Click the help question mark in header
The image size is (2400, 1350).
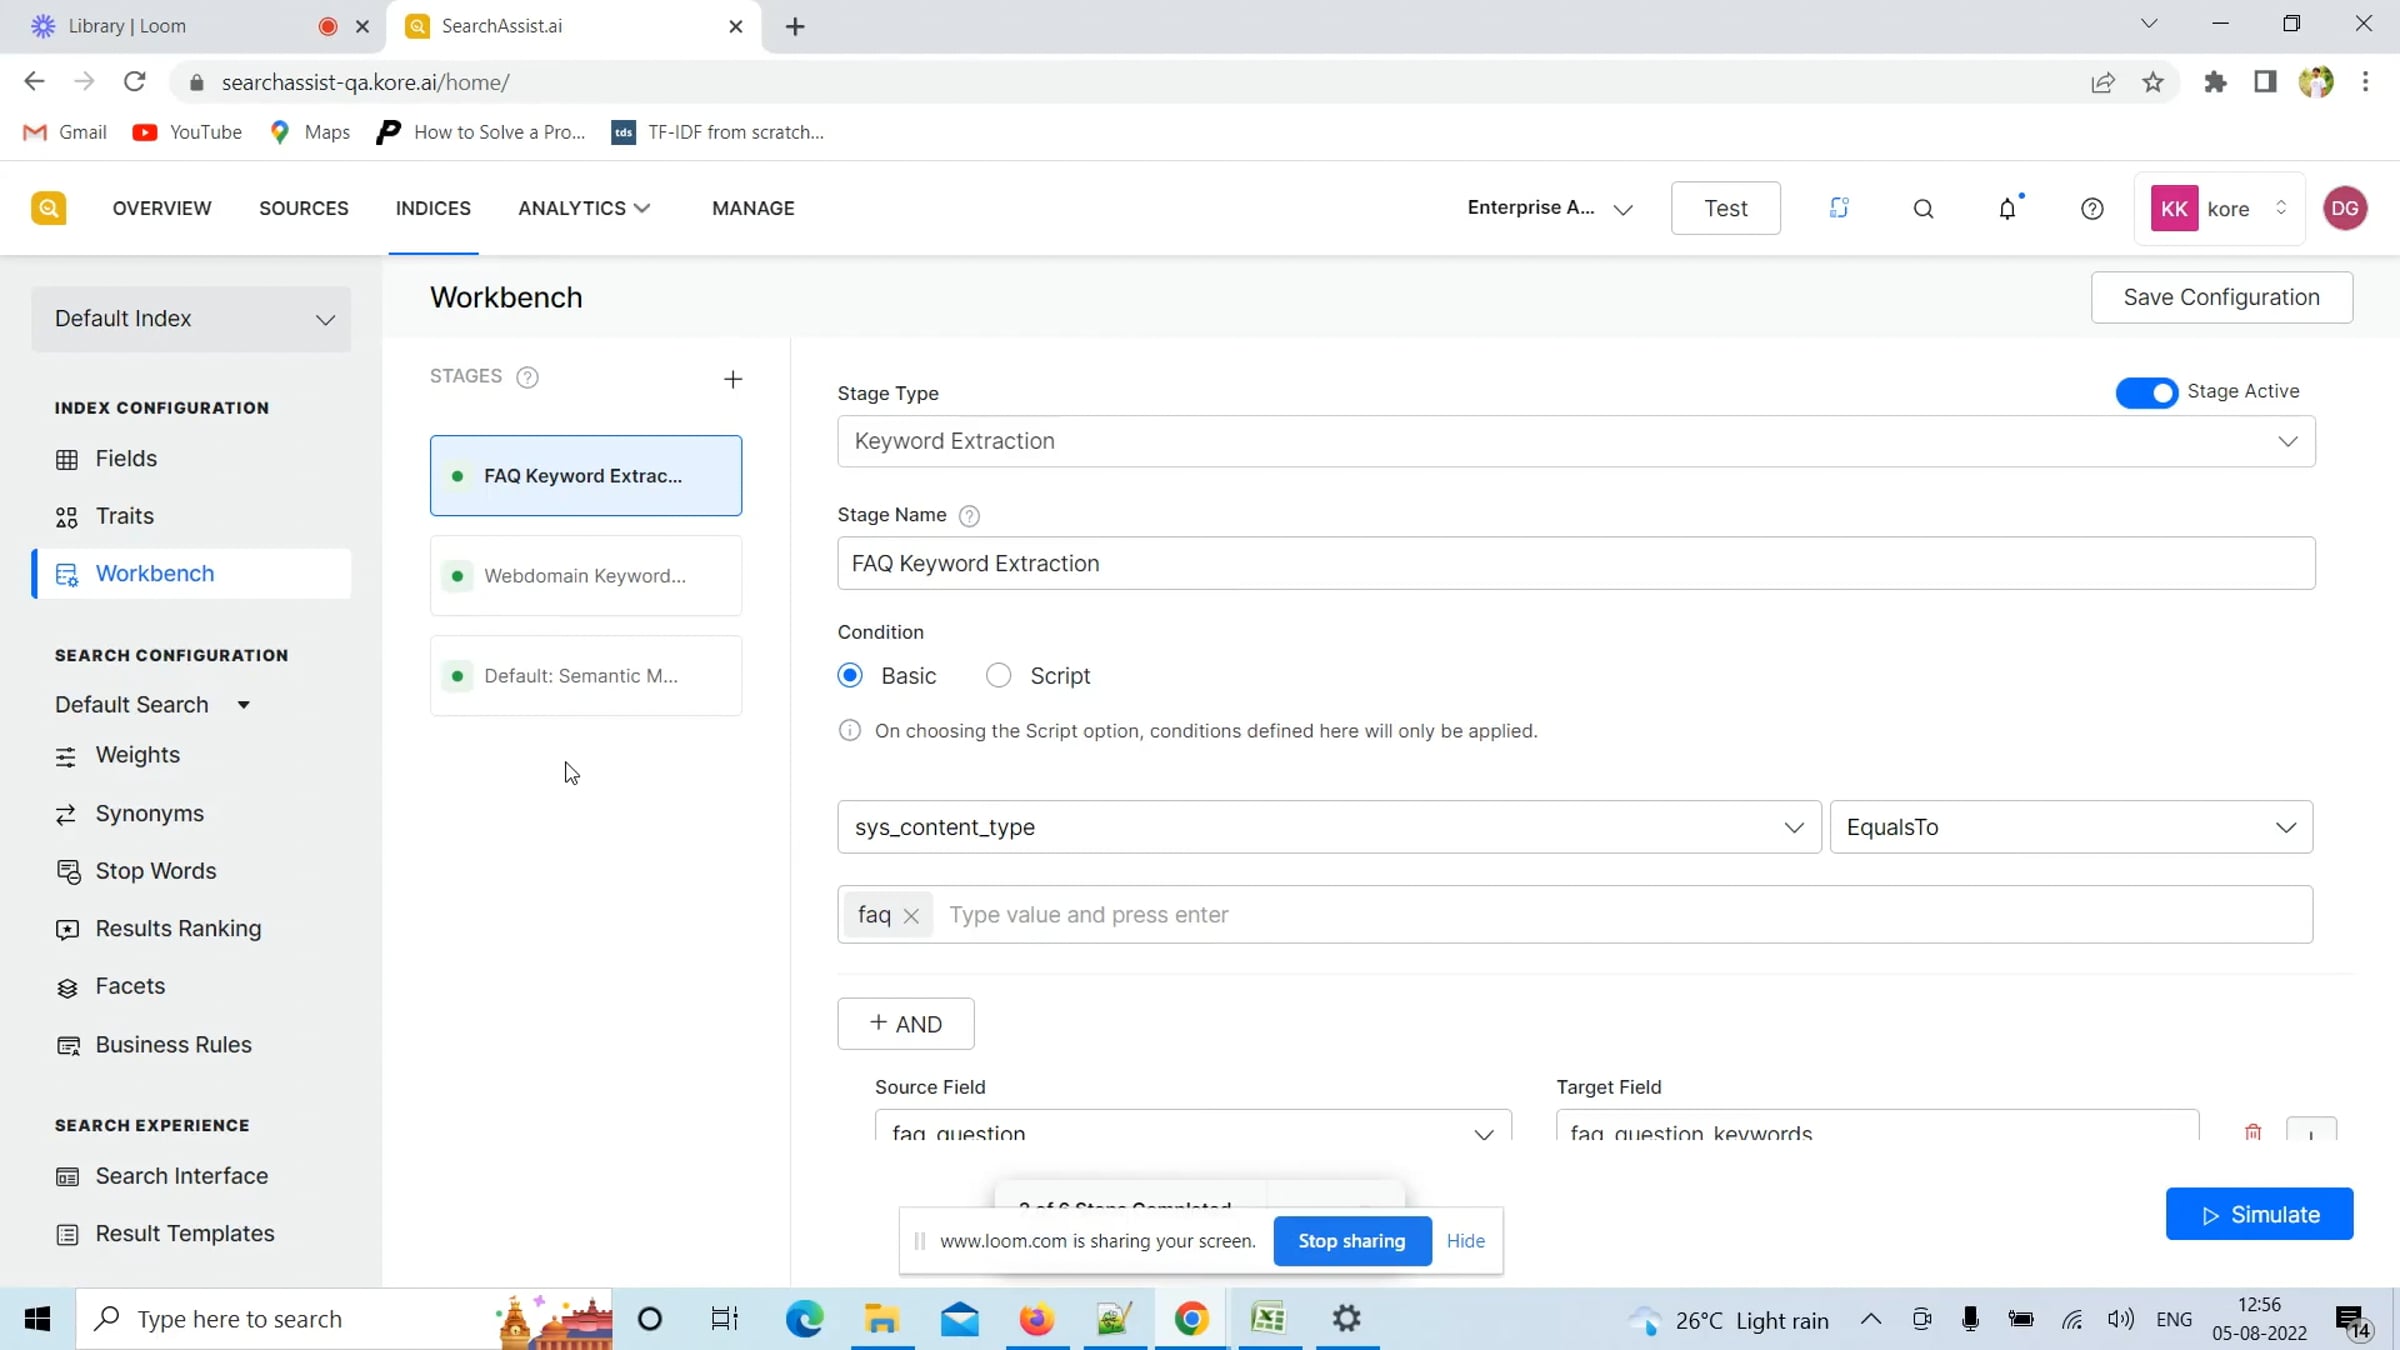coord(2092,209)
